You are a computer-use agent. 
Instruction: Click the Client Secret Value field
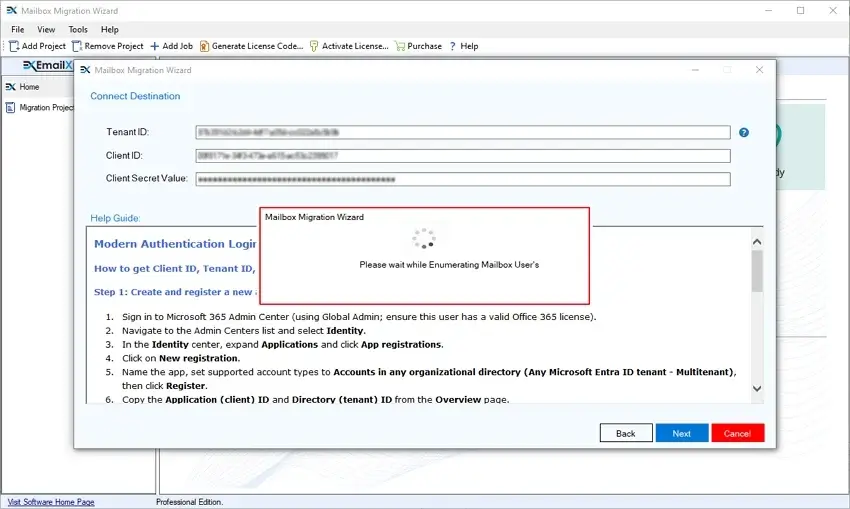463,179
